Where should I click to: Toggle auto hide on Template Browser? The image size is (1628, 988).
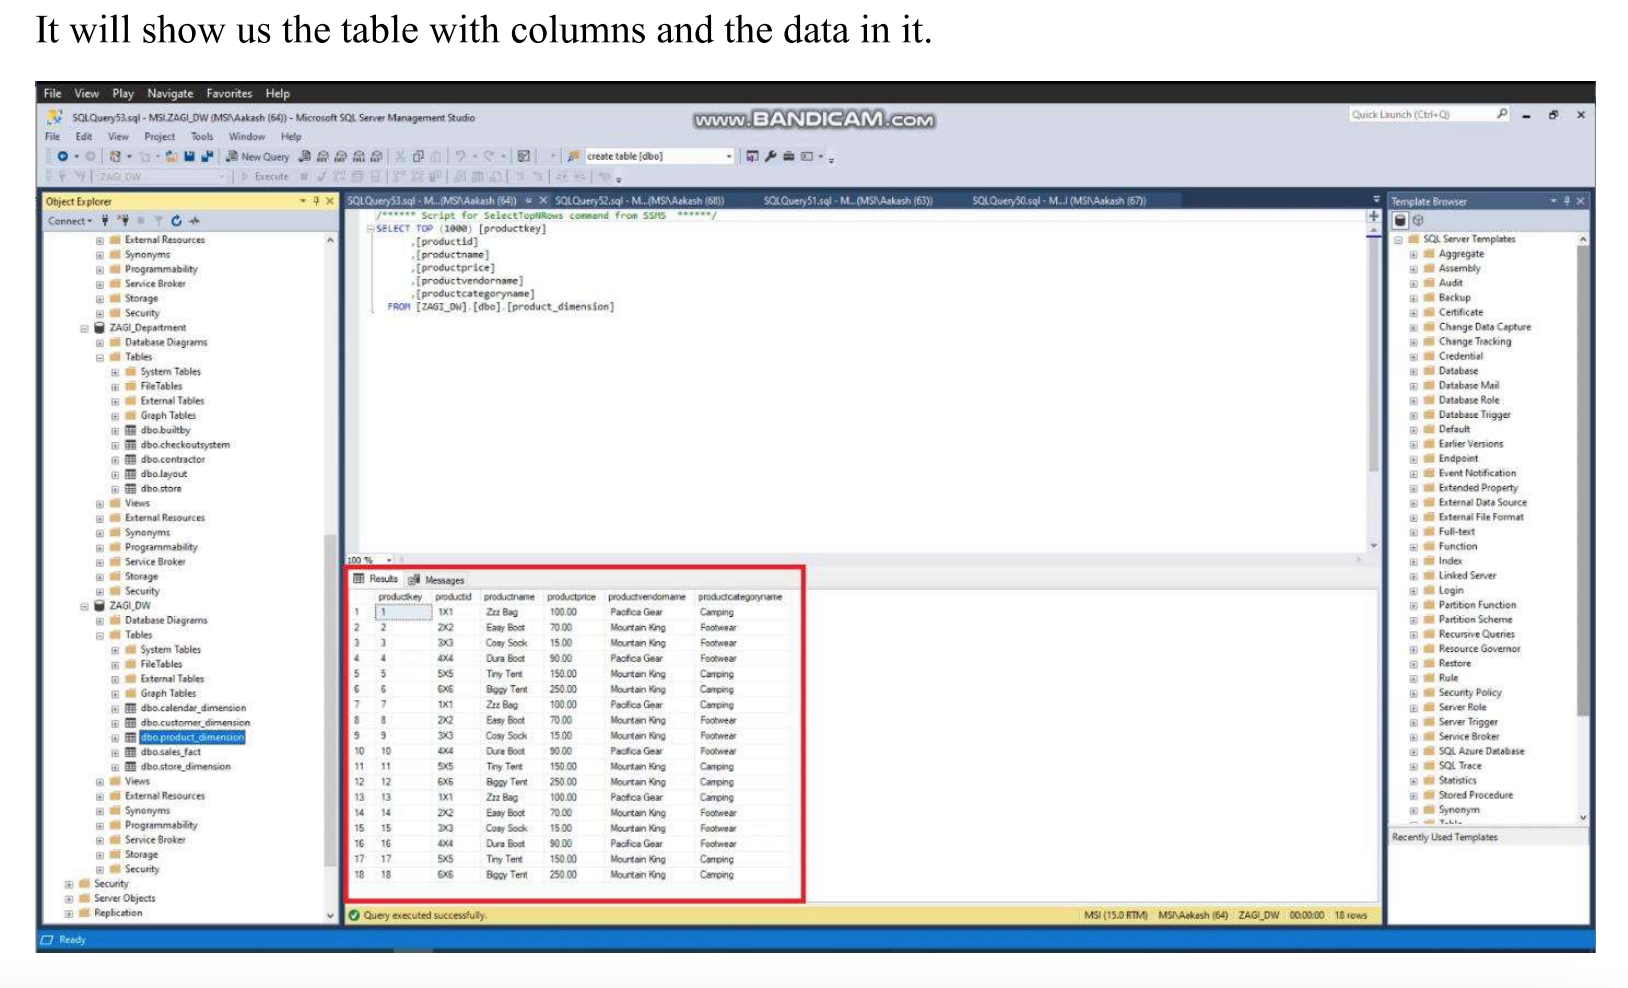pos(1566,200)
